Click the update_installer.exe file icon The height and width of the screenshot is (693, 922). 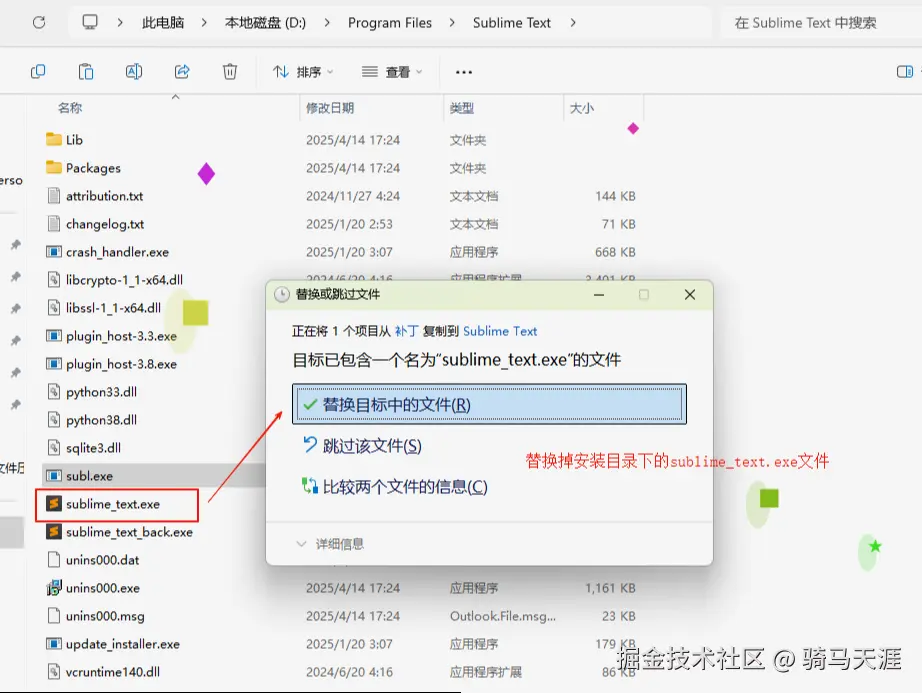(54, 644)
